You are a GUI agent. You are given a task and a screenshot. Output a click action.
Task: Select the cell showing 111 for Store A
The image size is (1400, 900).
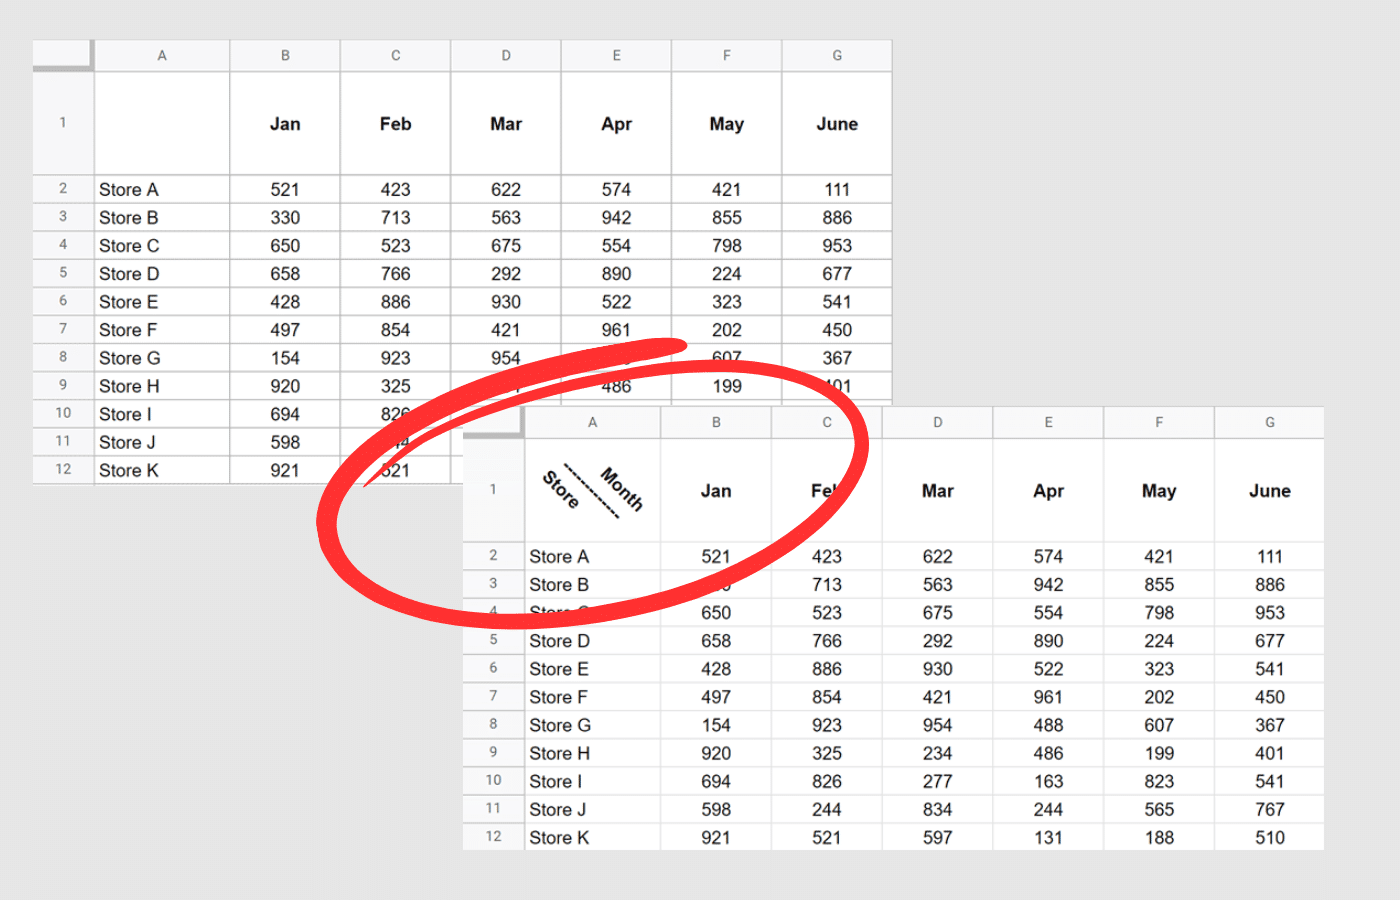[x=1269, y=556]
